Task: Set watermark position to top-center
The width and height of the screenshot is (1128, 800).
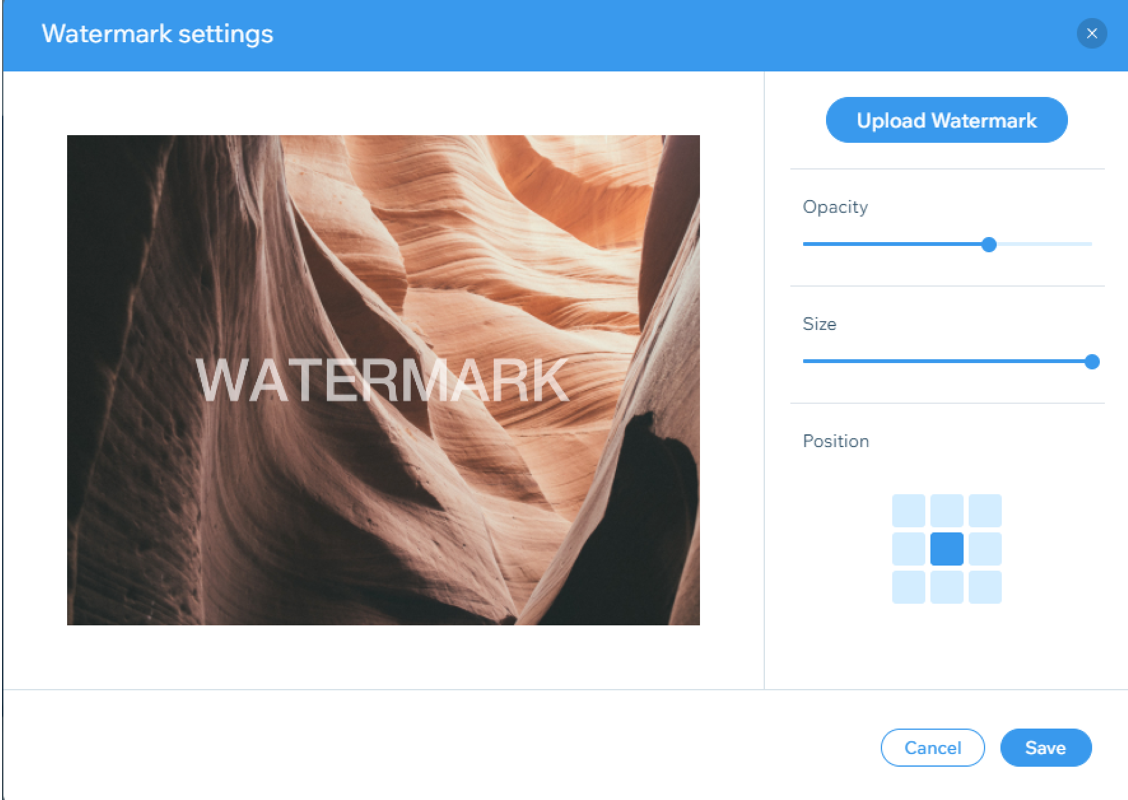Action: (x=947, y=511)
